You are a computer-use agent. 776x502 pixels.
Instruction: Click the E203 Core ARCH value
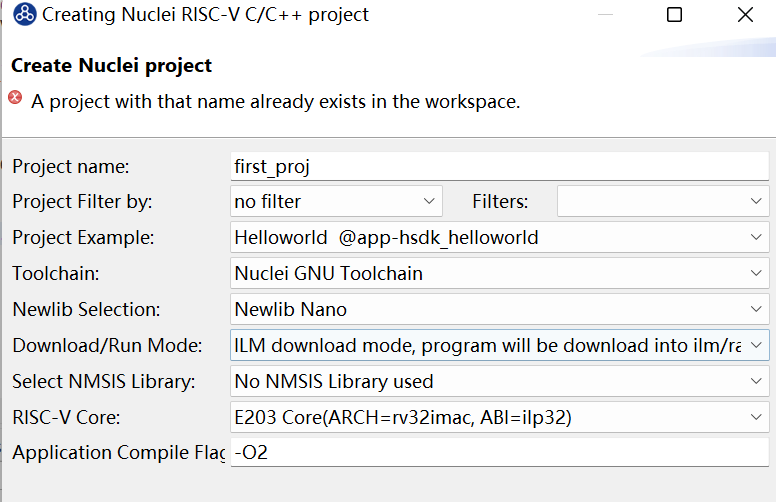coord(403,417)
